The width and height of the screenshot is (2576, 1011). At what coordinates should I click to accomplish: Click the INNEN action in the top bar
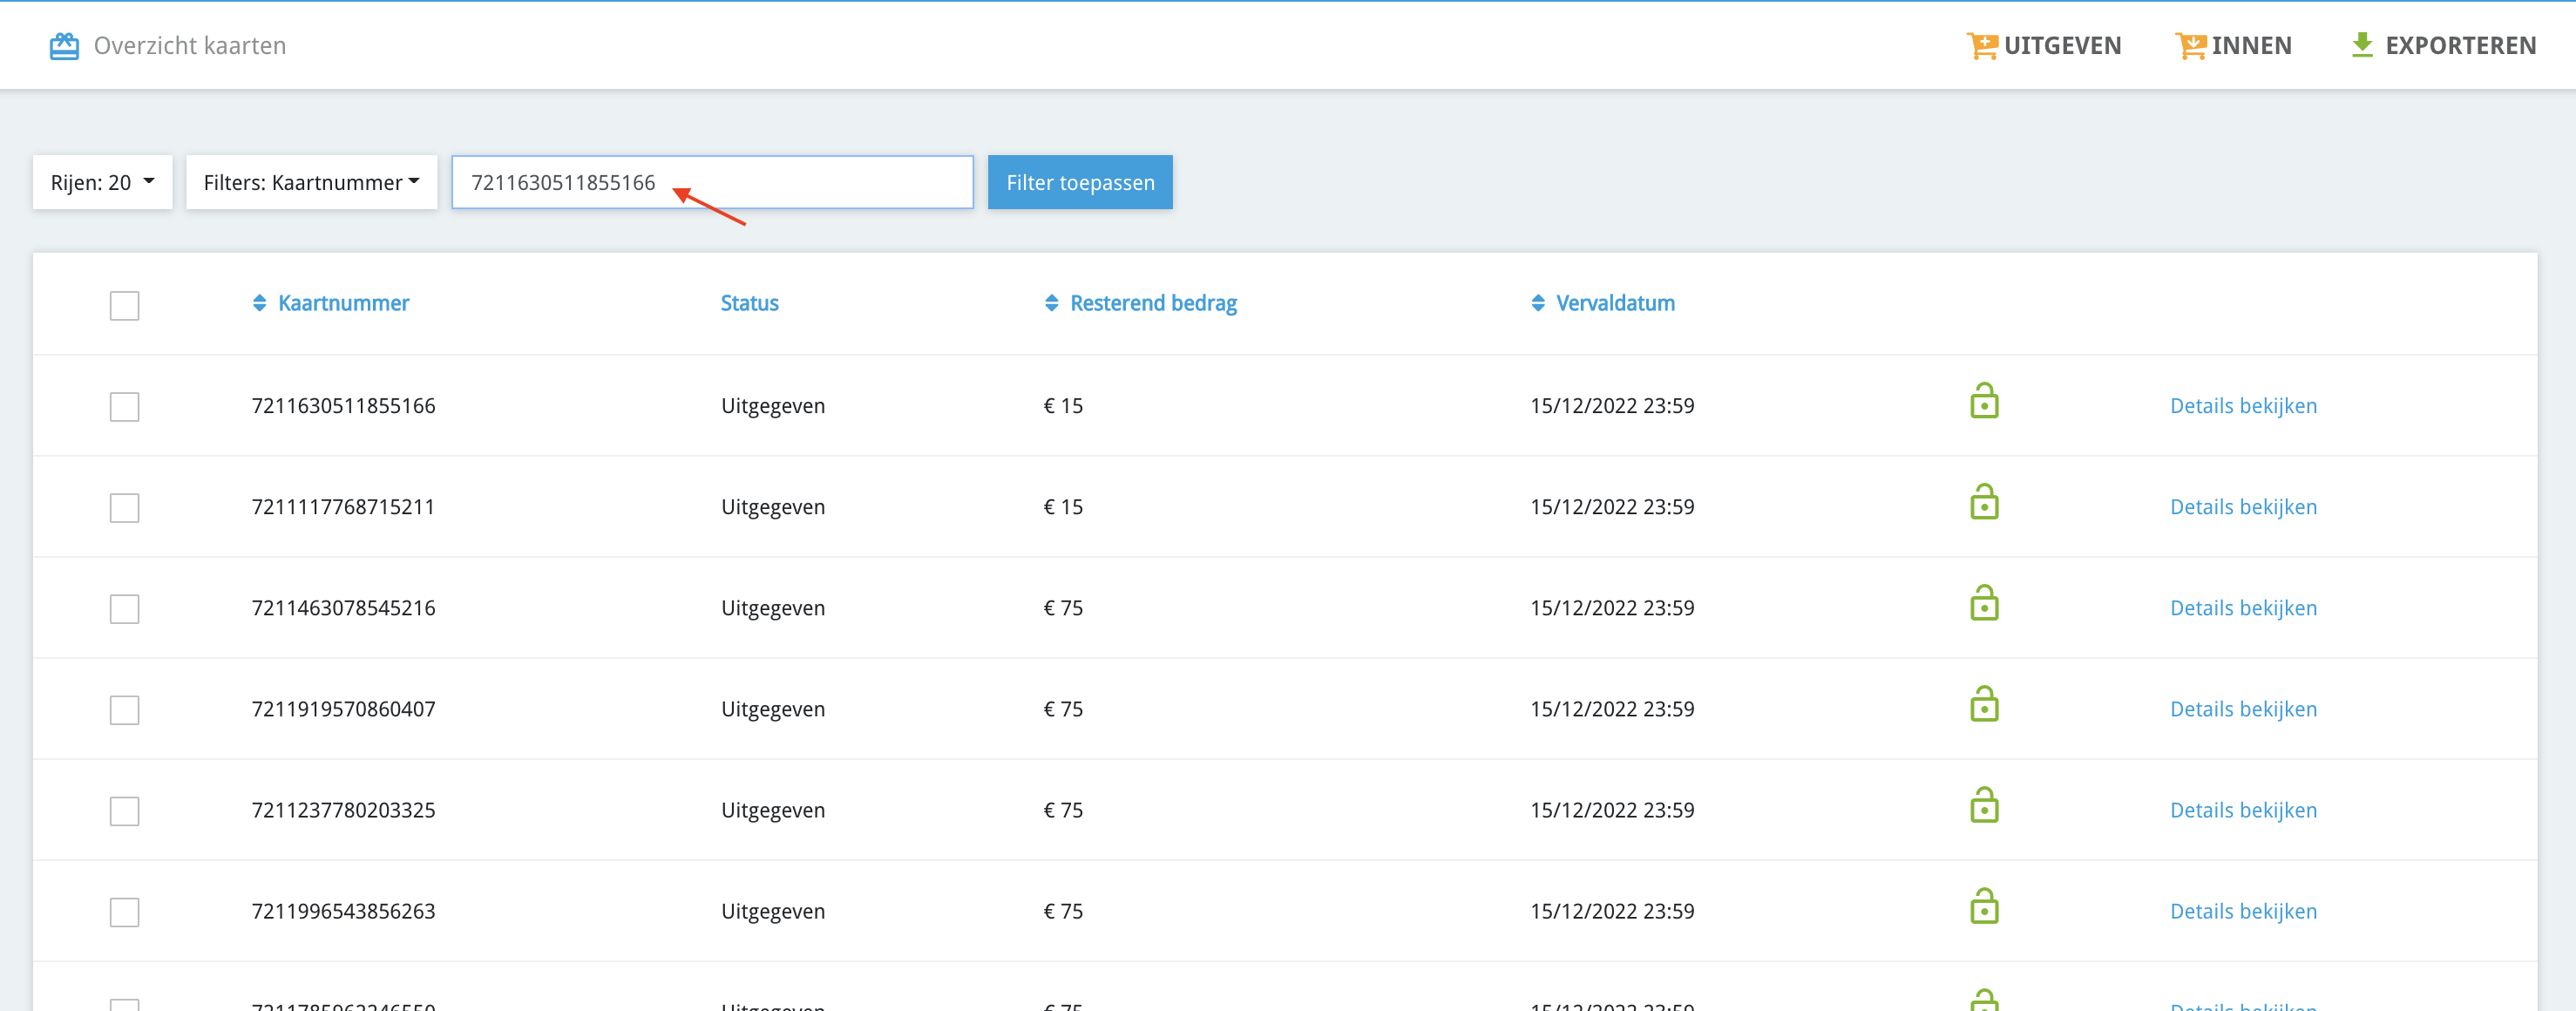(2234, 46)
